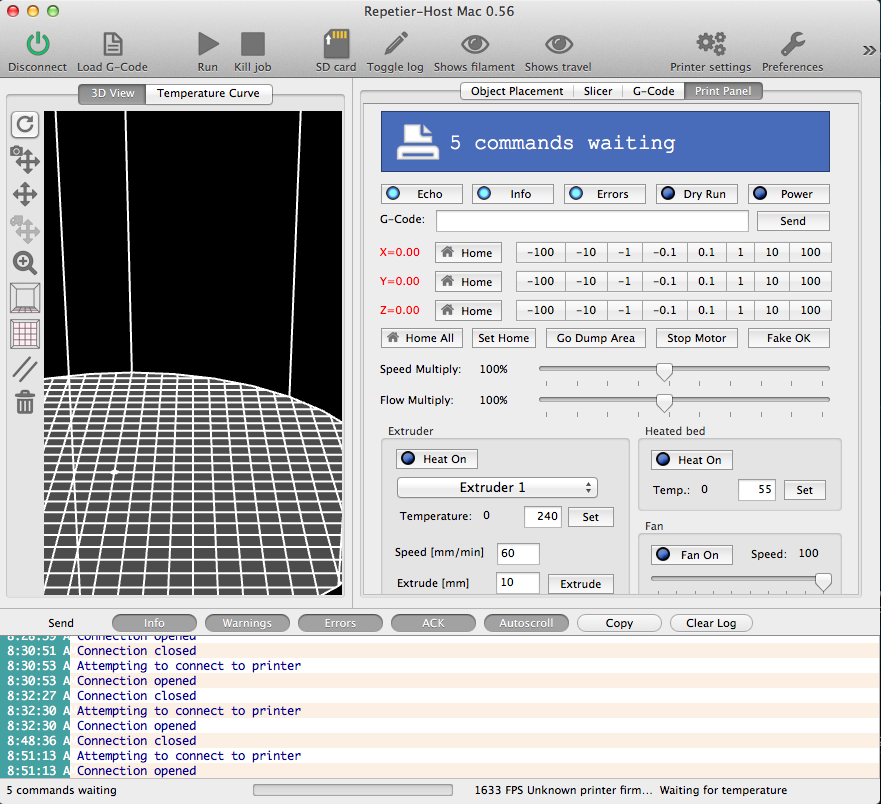Open the Slicer tab
This screenshot has height=804, width=881.
598,91
